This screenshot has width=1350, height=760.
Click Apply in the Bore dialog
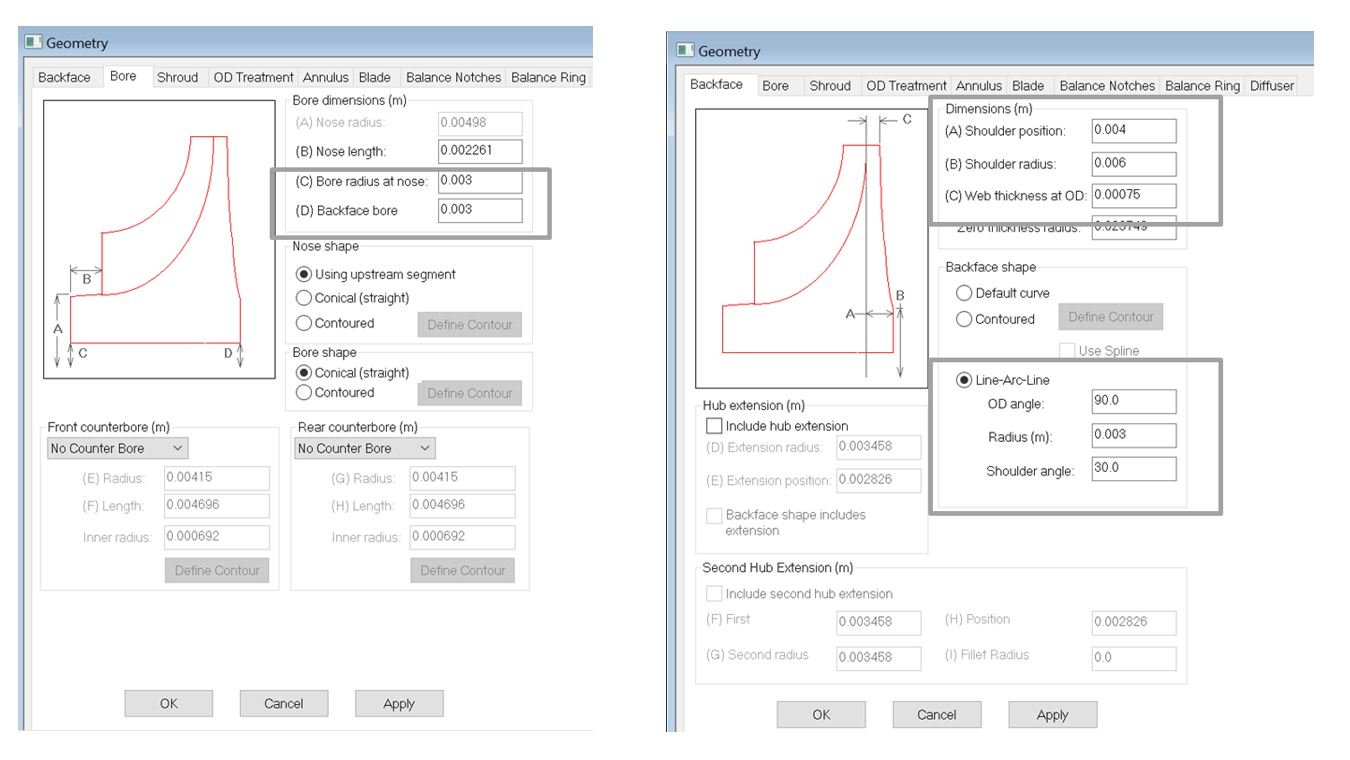398,704
